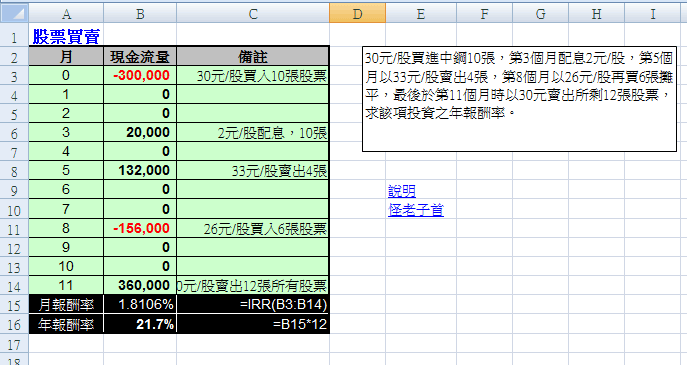687x365 pixels.
Task: Select column I header
Action: click(653, 13)
